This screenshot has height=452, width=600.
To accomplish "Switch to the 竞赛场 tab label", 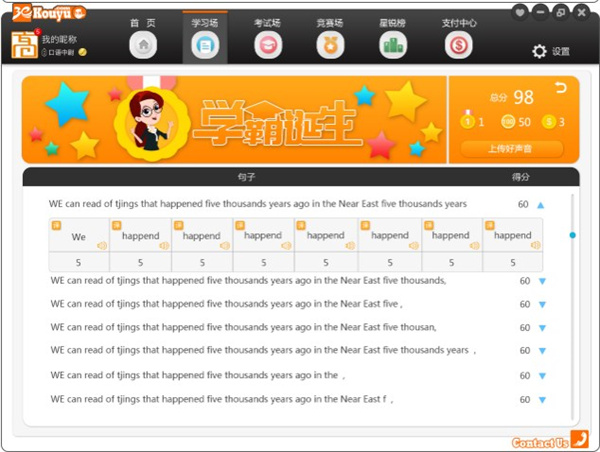I will click(x=330, y=23).
